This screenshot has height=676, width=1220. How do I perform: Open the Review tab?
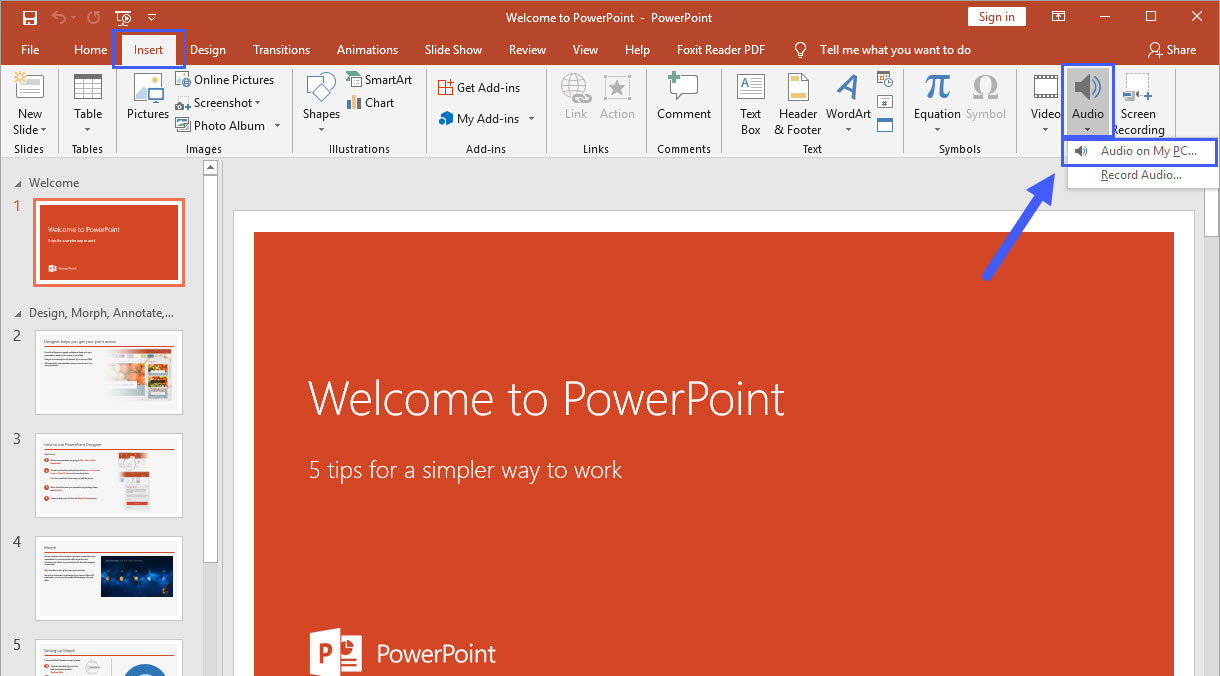coord(527,50)
